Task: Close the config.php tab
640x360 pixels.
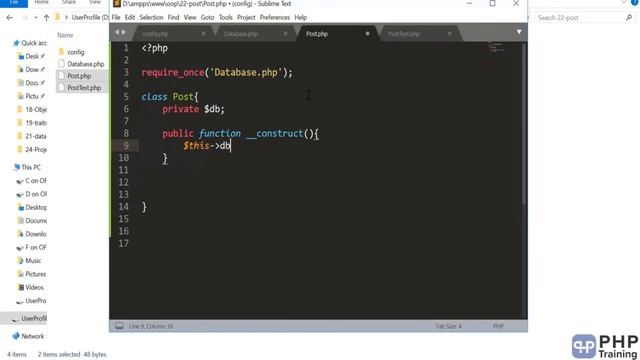Action: click(204, 33)
